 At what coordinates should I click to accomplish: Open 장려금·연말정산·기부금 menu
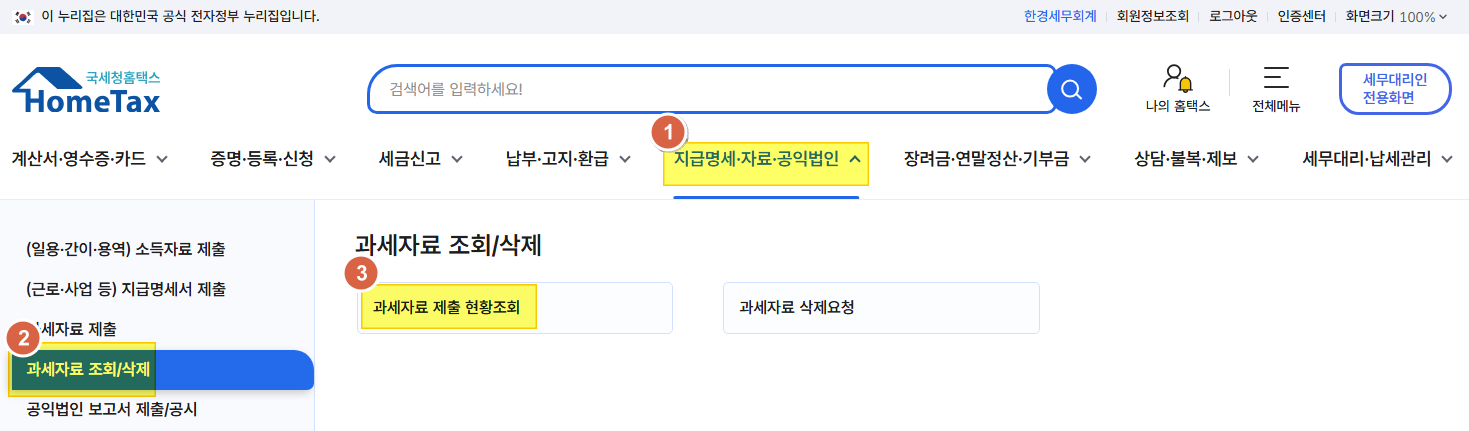coord(996,158)
